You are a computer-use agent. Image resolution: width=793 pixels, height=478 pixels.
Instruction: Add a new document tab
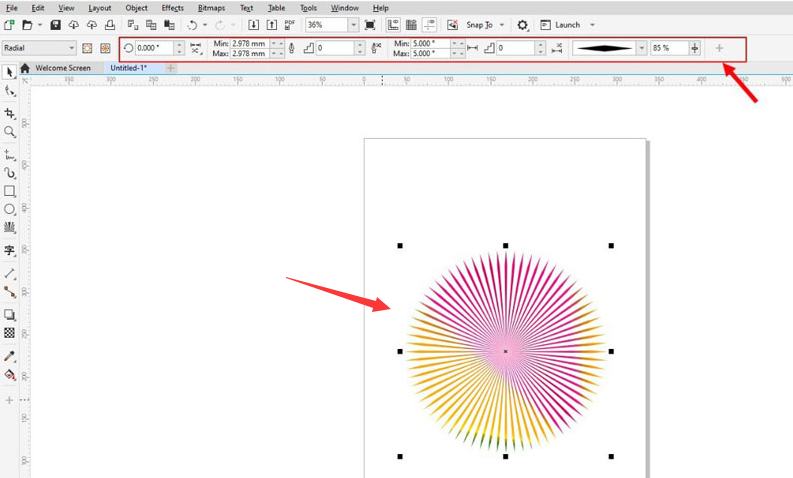(171, 68)
